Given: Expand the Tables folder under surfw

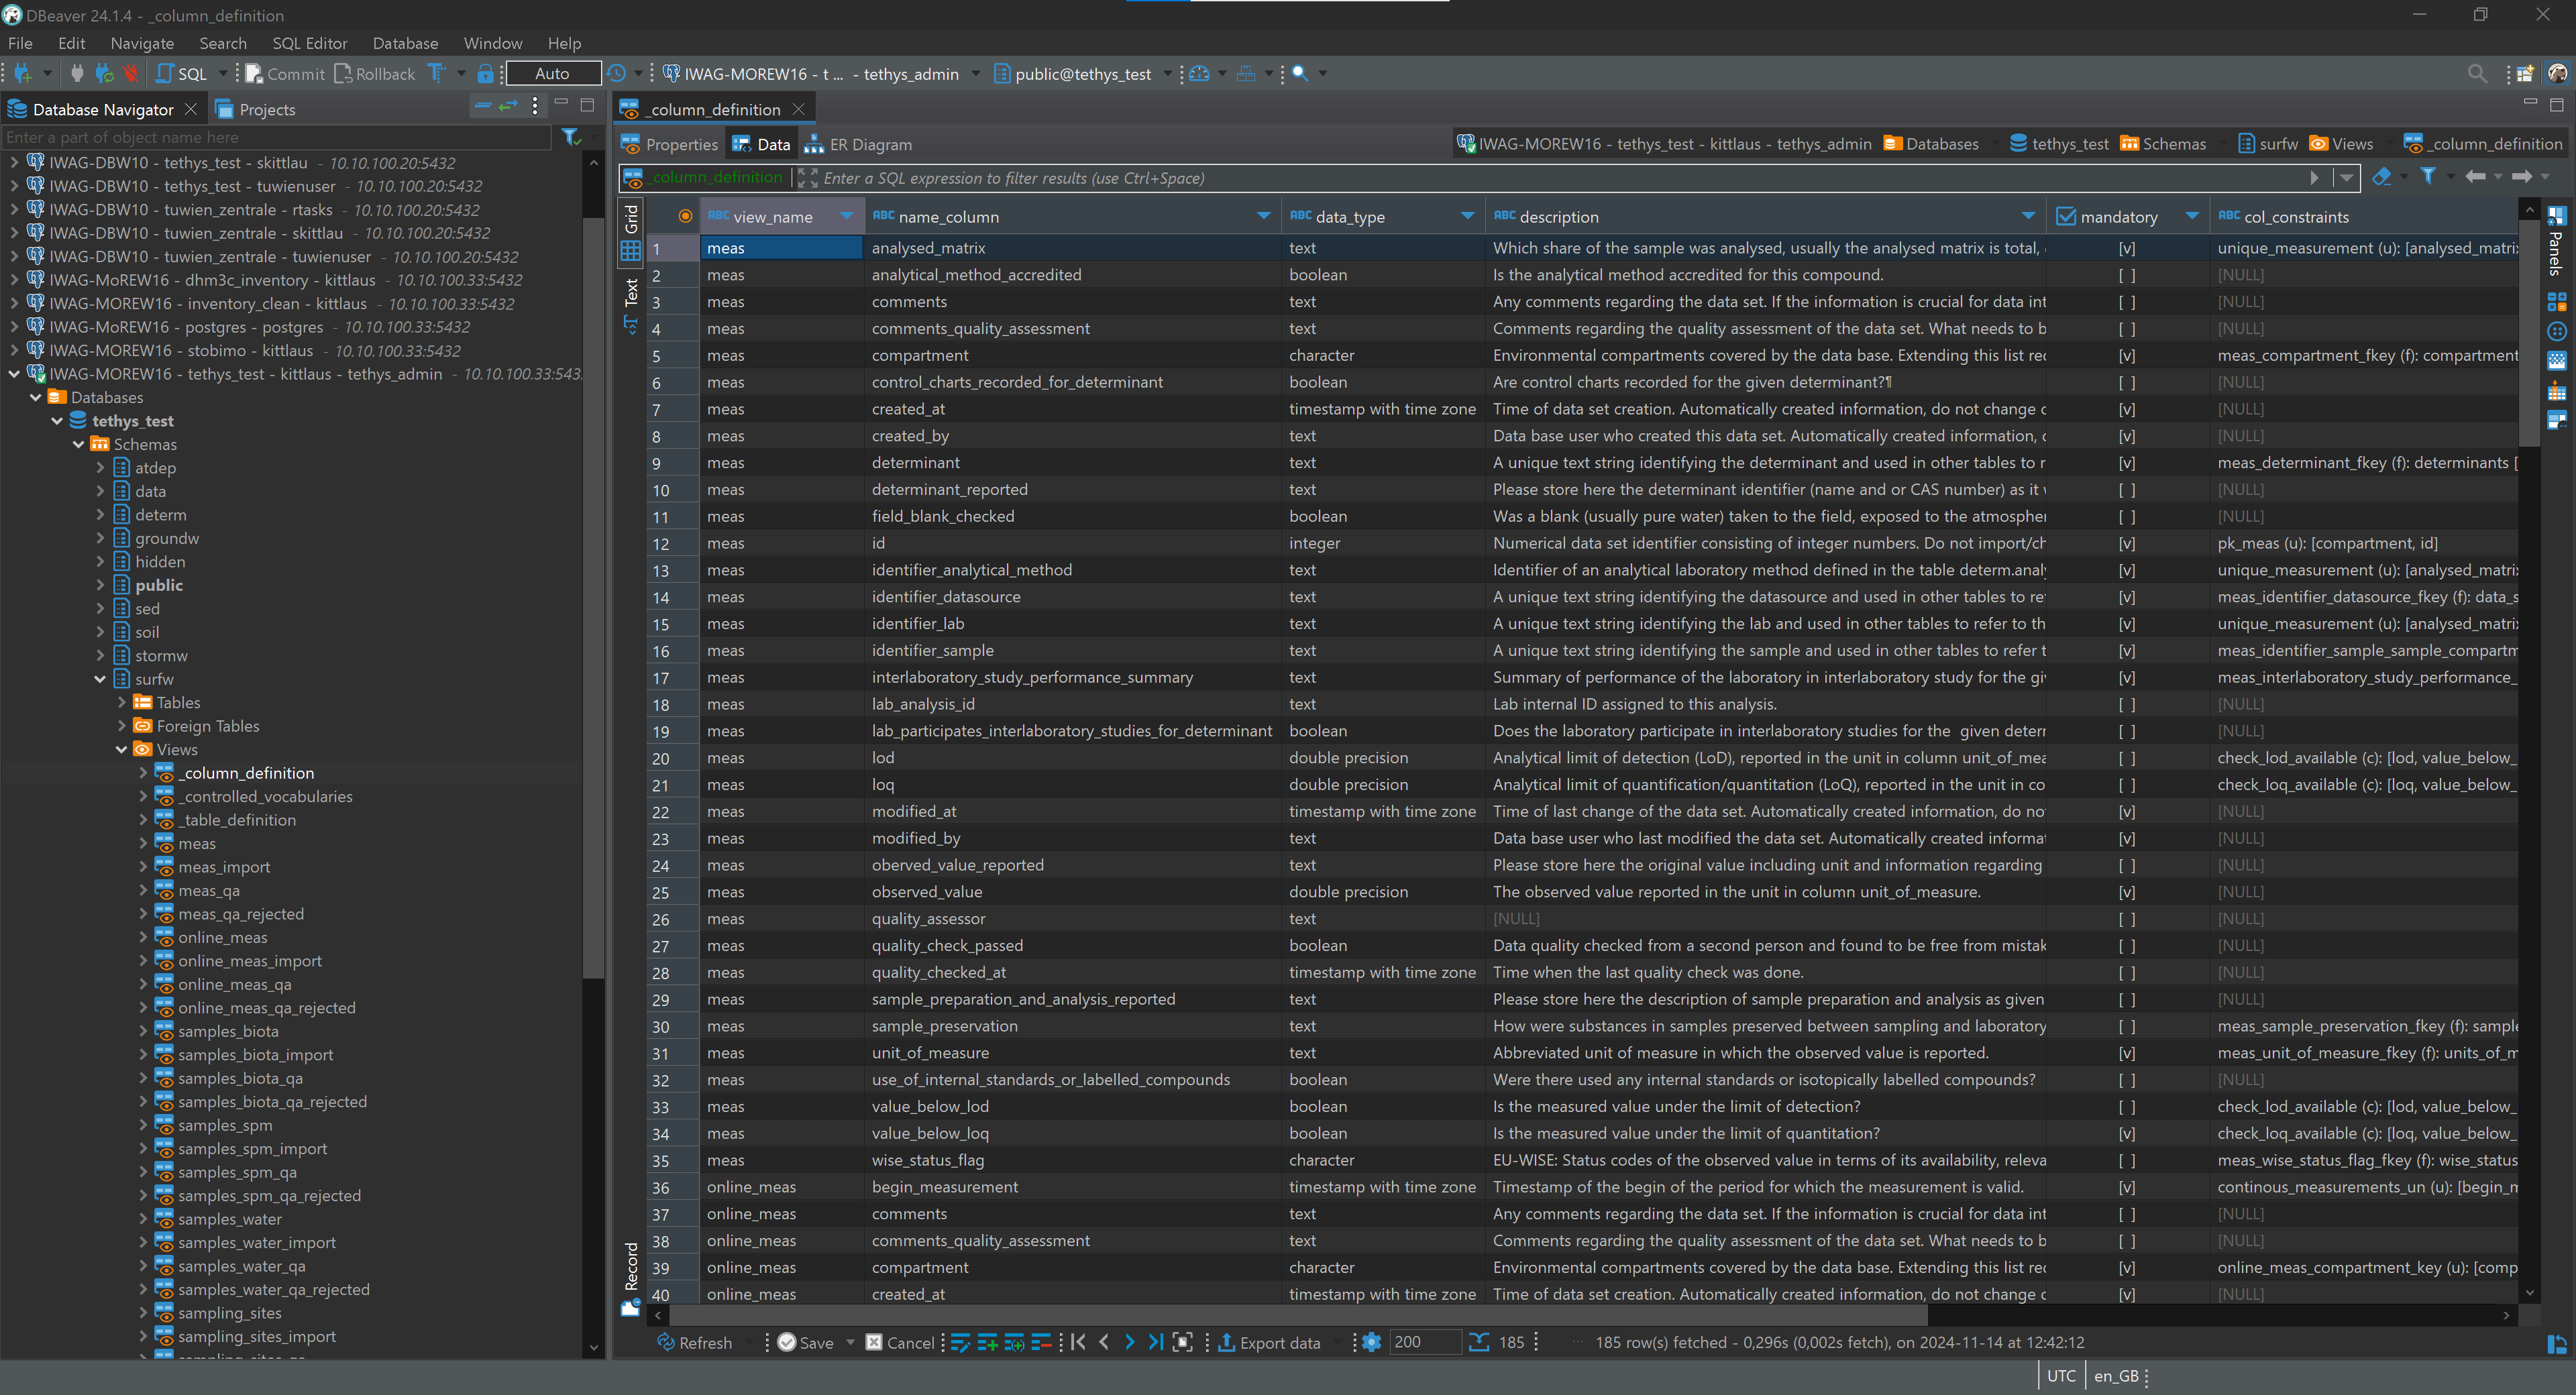Looking at the screenshot, I should 122,703.
